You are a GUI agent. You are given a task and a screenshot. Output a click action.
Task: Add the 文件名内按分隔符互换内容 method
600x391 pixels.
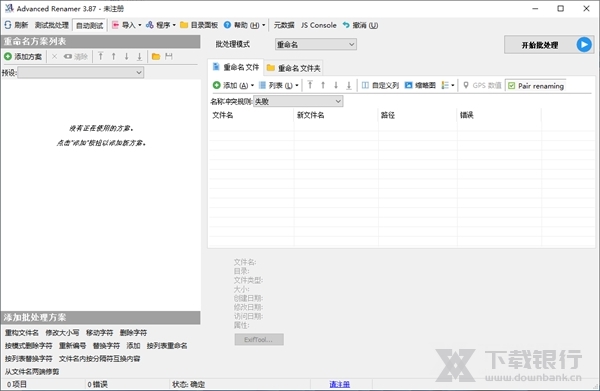tap(99, 359)
